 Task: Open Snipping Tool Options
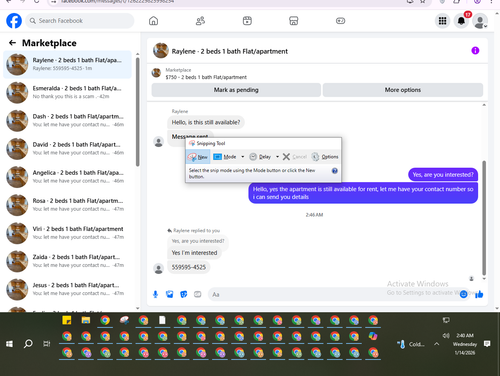(325, 157)
